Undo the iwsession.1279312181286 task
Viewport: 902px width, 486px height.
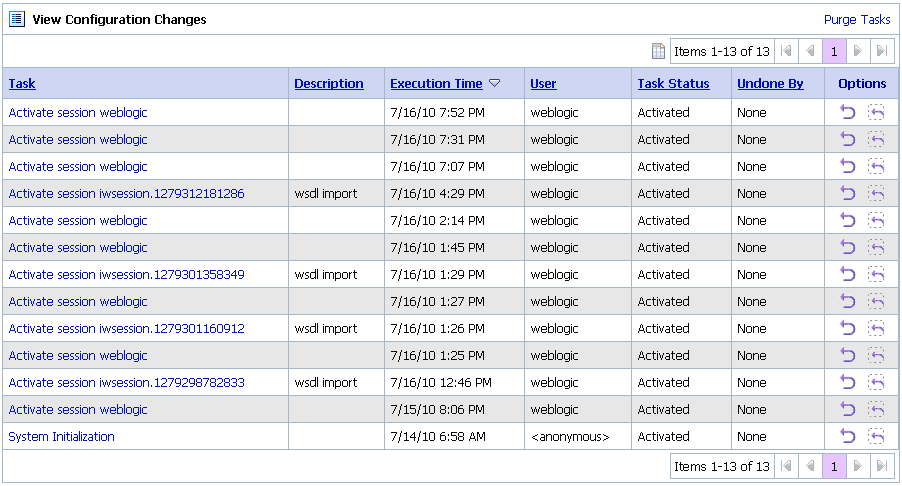coord(848,193)
